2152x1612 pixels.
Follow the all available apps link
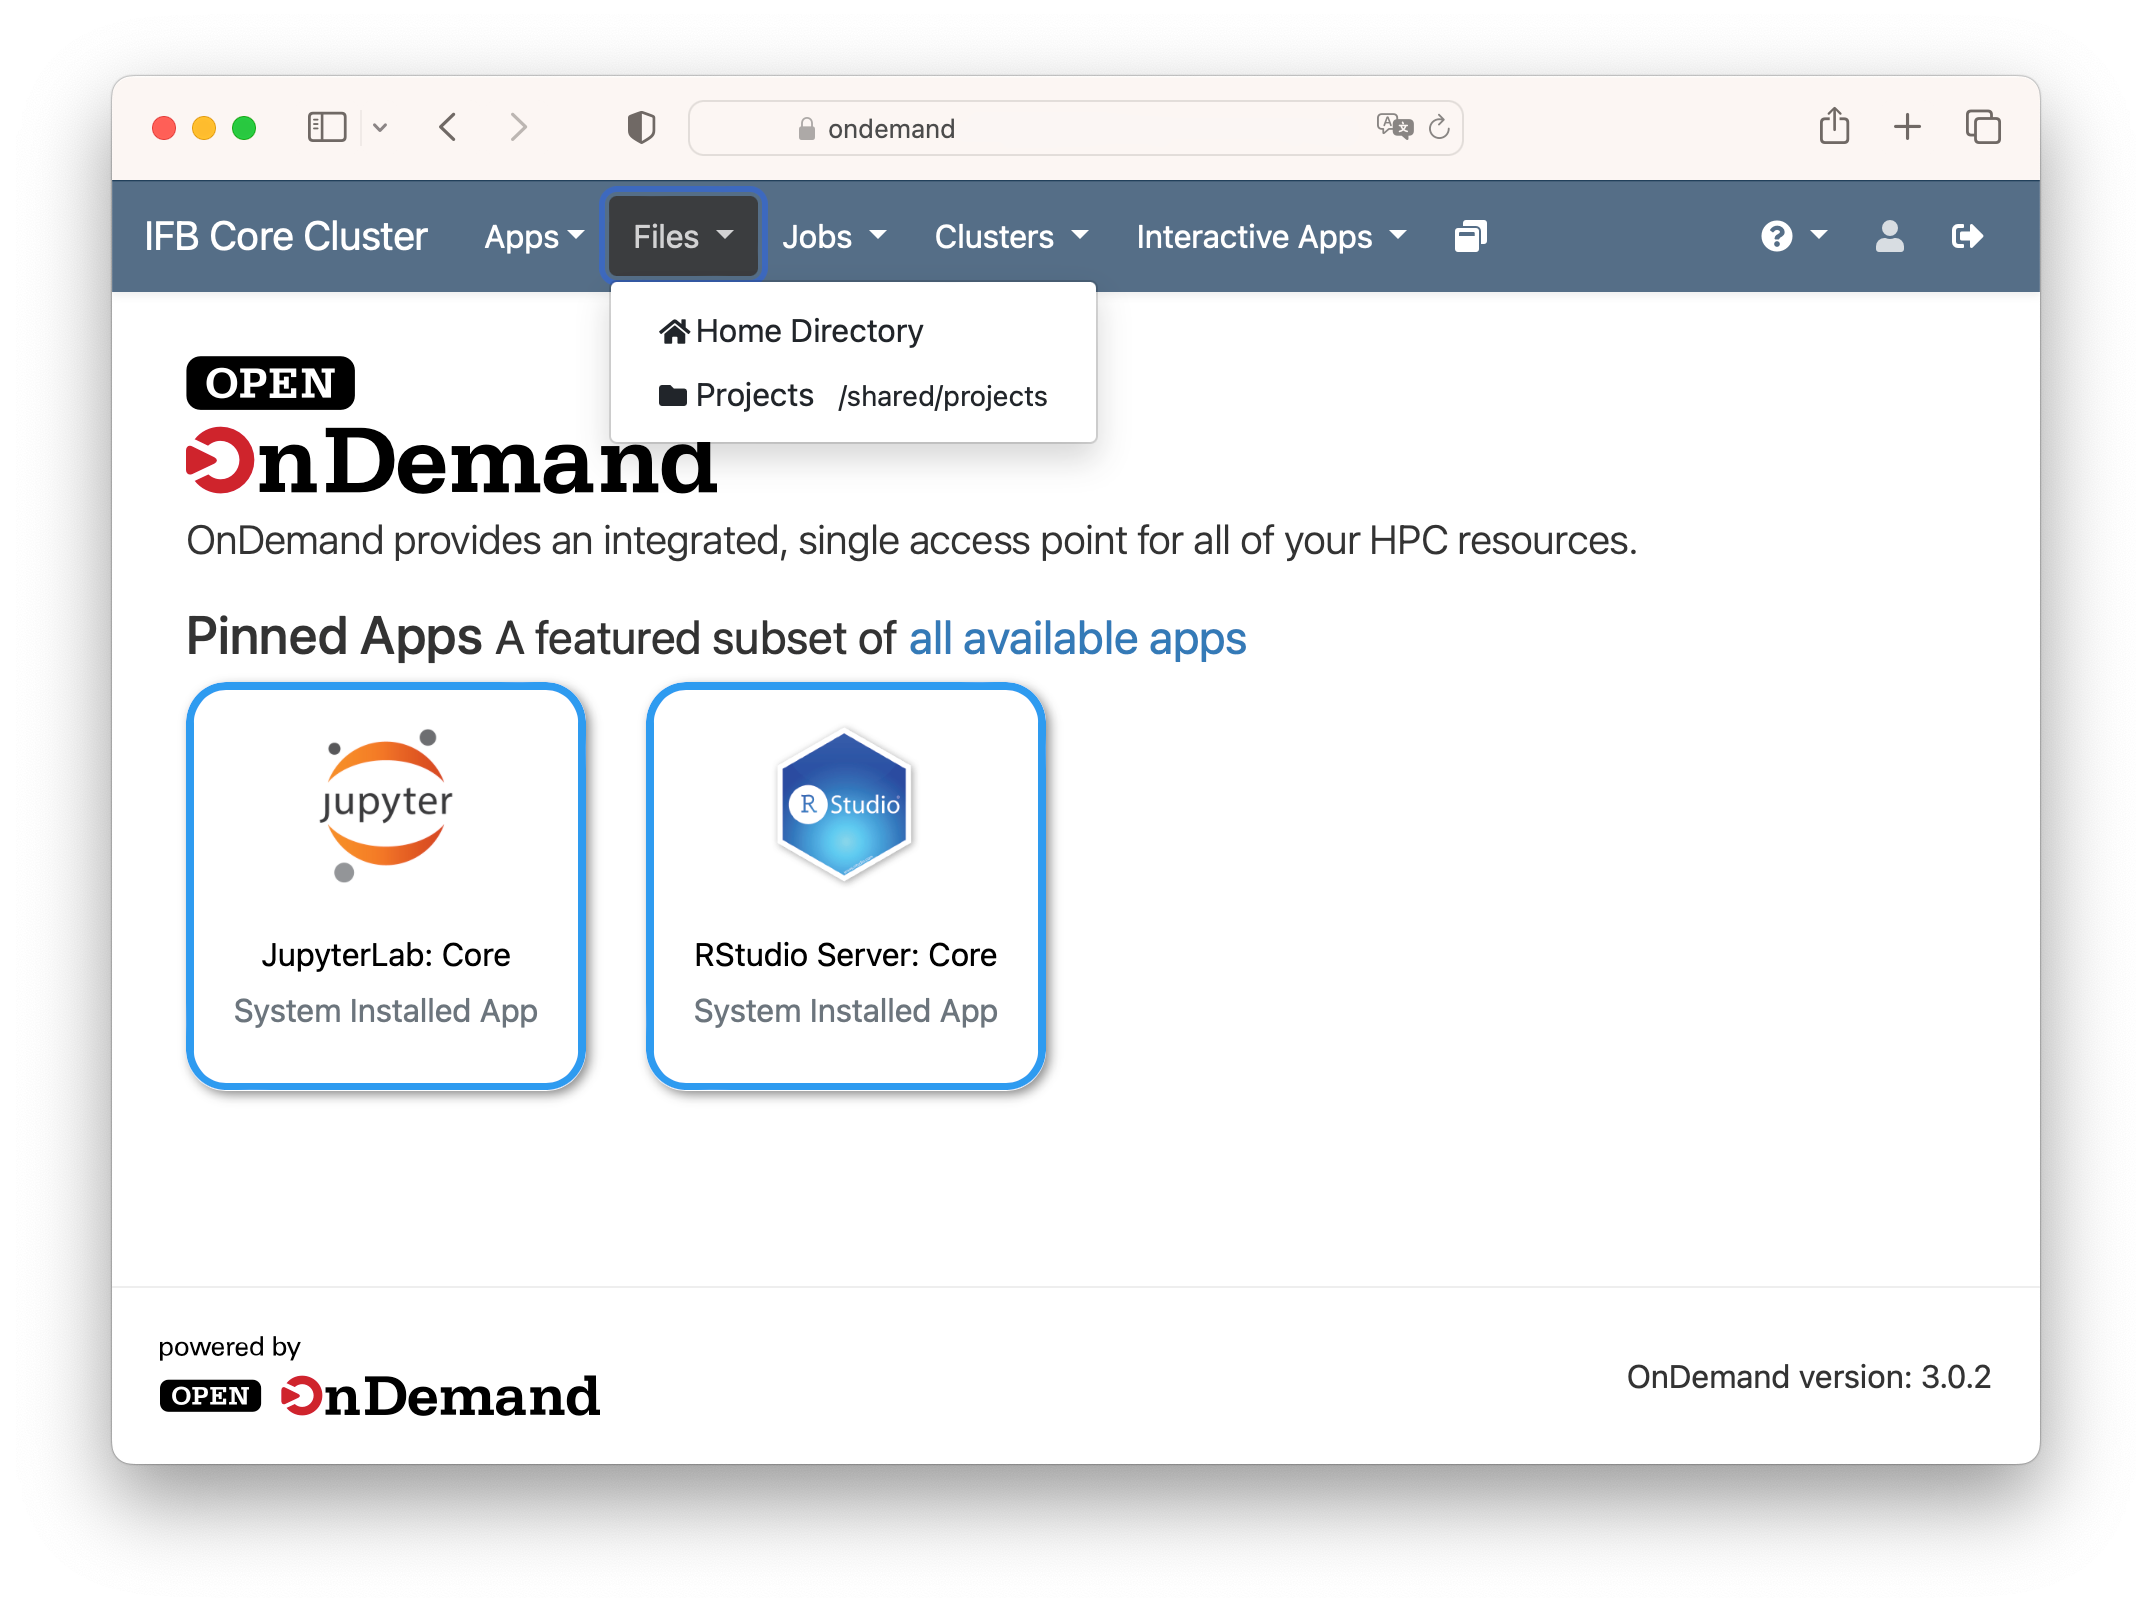[x=1077, y=638]
